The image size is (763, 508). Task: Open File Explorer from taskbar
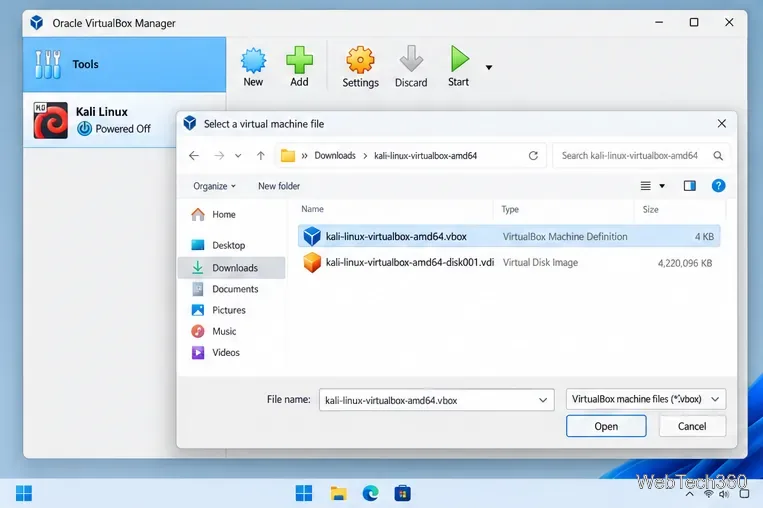[338, 493]
